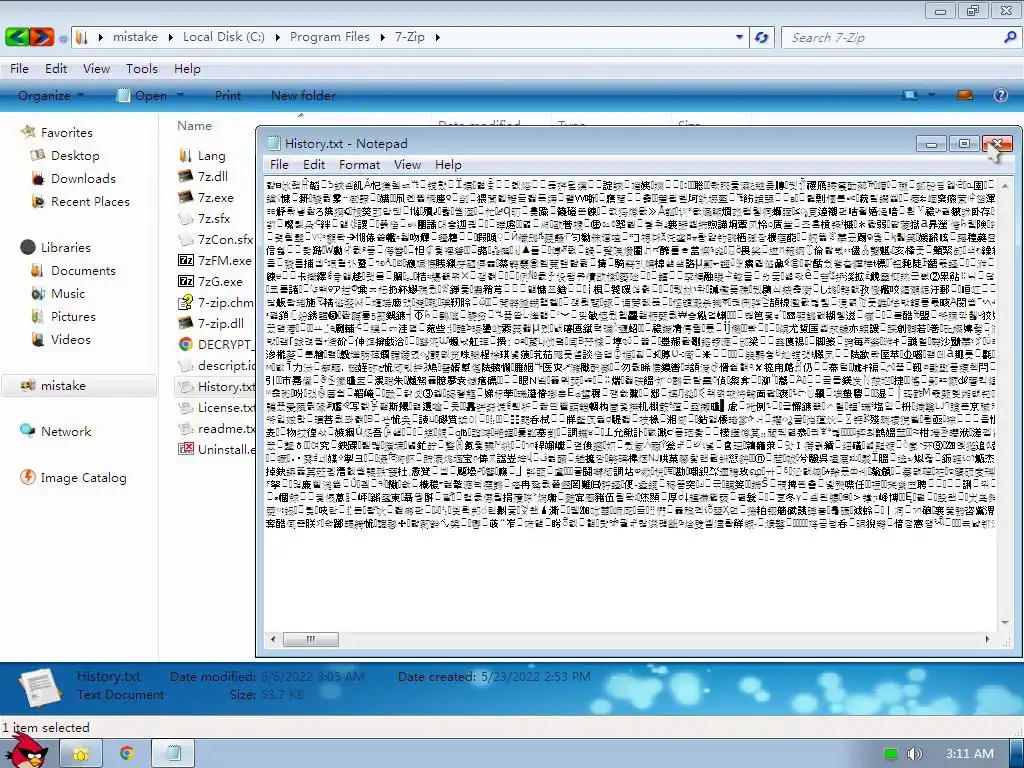Open the Help question mark icon in Explorer toolbar

pos(1000,95)
